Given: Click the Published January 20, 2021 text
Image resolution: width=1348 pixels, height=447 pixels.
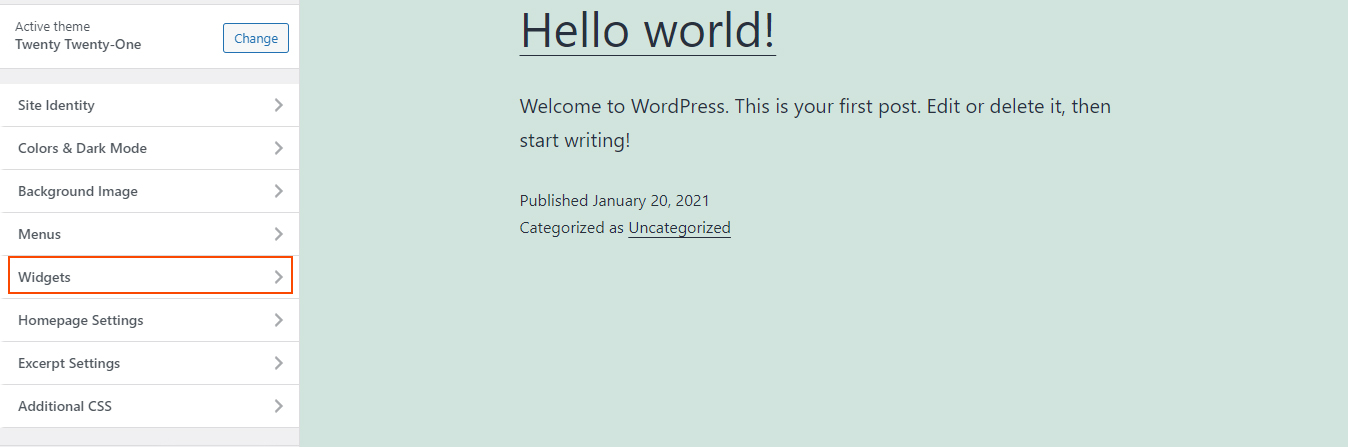Looking at the screenshot, I should (615, 201).
